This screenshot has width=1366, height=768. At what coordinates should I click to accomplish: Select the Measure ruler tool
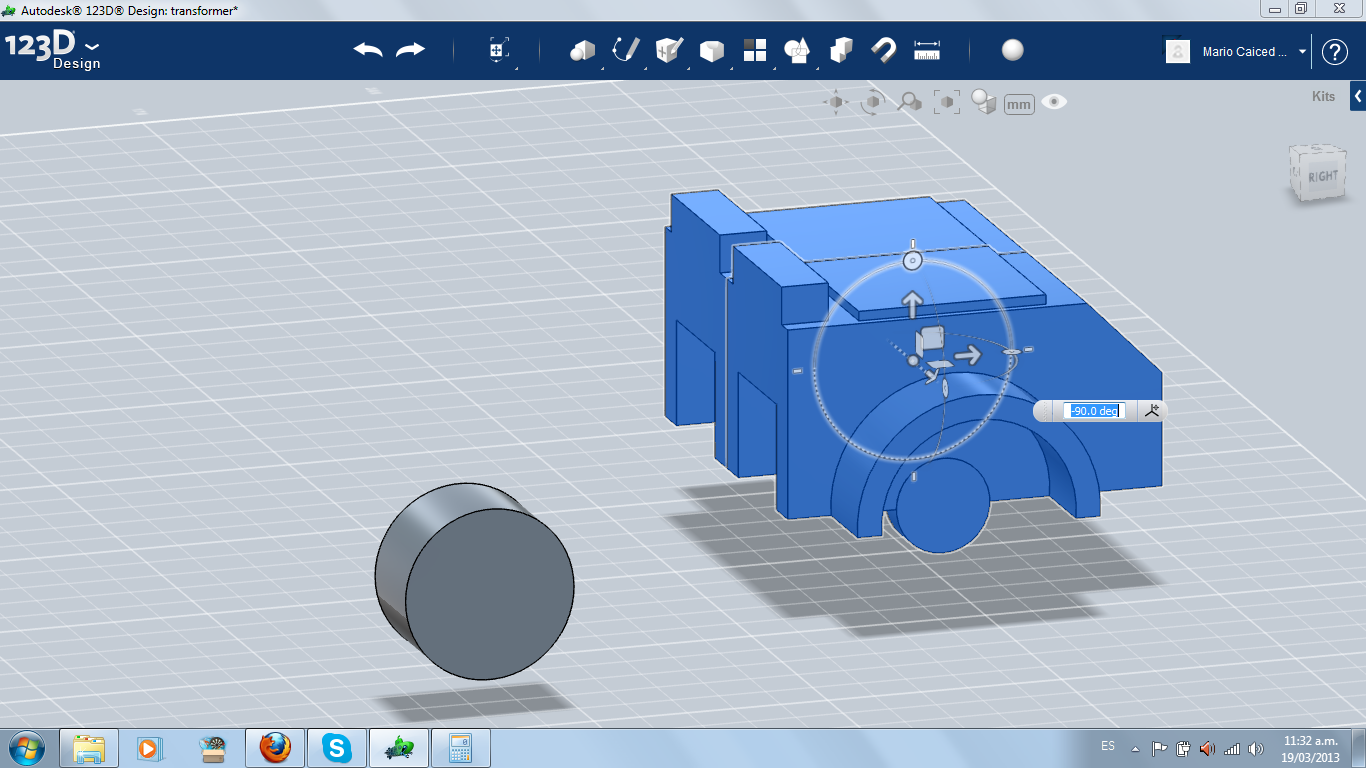point(927,50)
